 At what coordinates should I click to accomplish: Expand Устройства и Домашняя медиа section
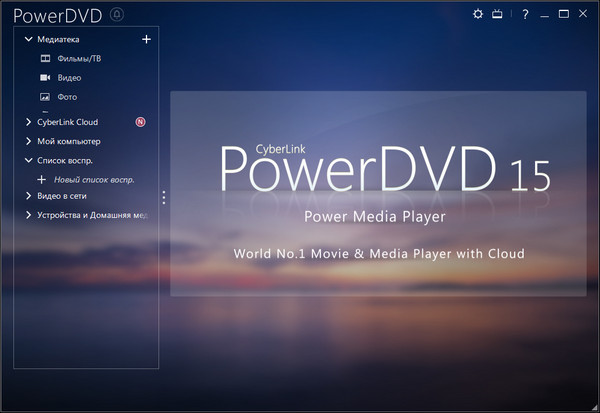coord(28,215)
